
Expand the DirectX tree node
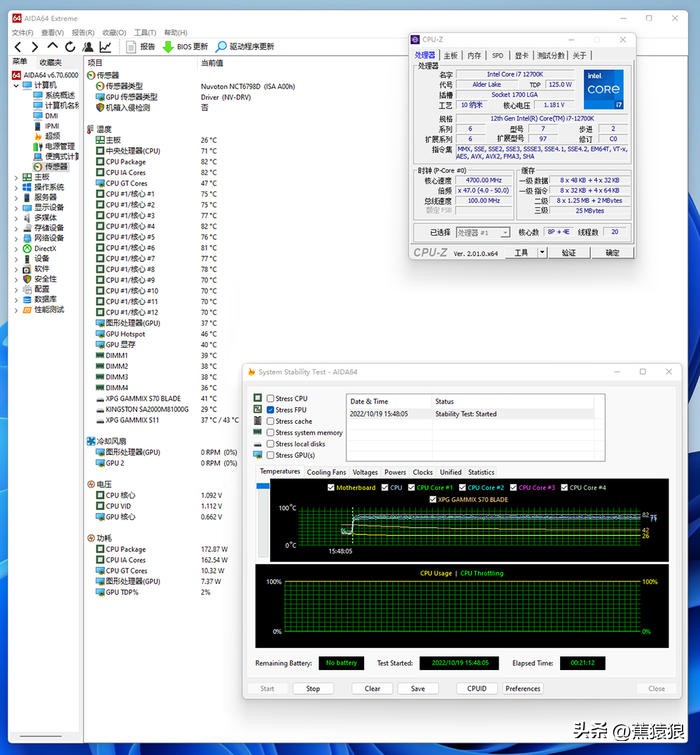coord(16,249)
